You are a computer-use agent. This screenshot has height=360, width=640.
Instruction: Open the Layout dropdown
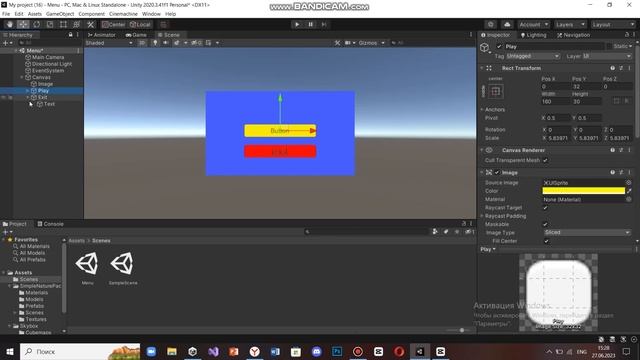pyautogui.click(x=613, y=24)
